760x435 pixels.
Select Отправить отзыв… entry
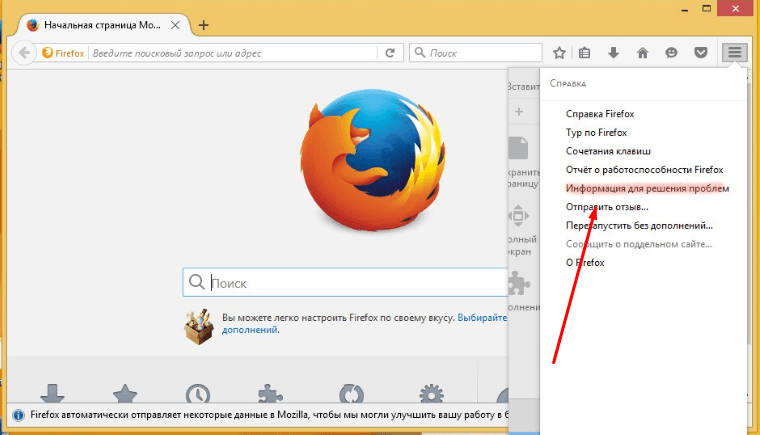(607, 207)
